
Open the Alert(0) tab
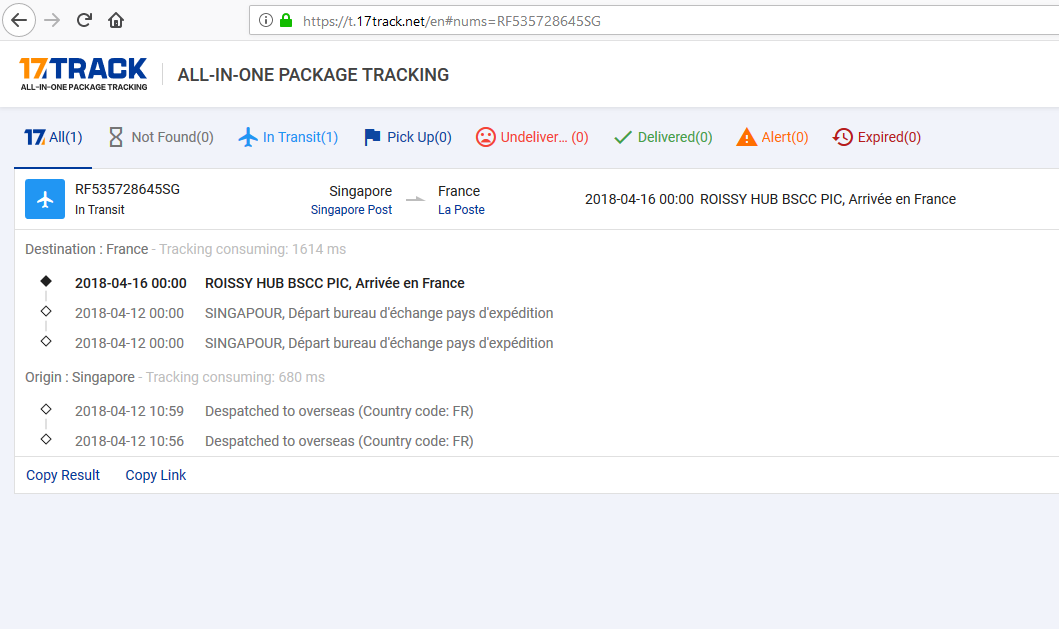pos(773,137)
